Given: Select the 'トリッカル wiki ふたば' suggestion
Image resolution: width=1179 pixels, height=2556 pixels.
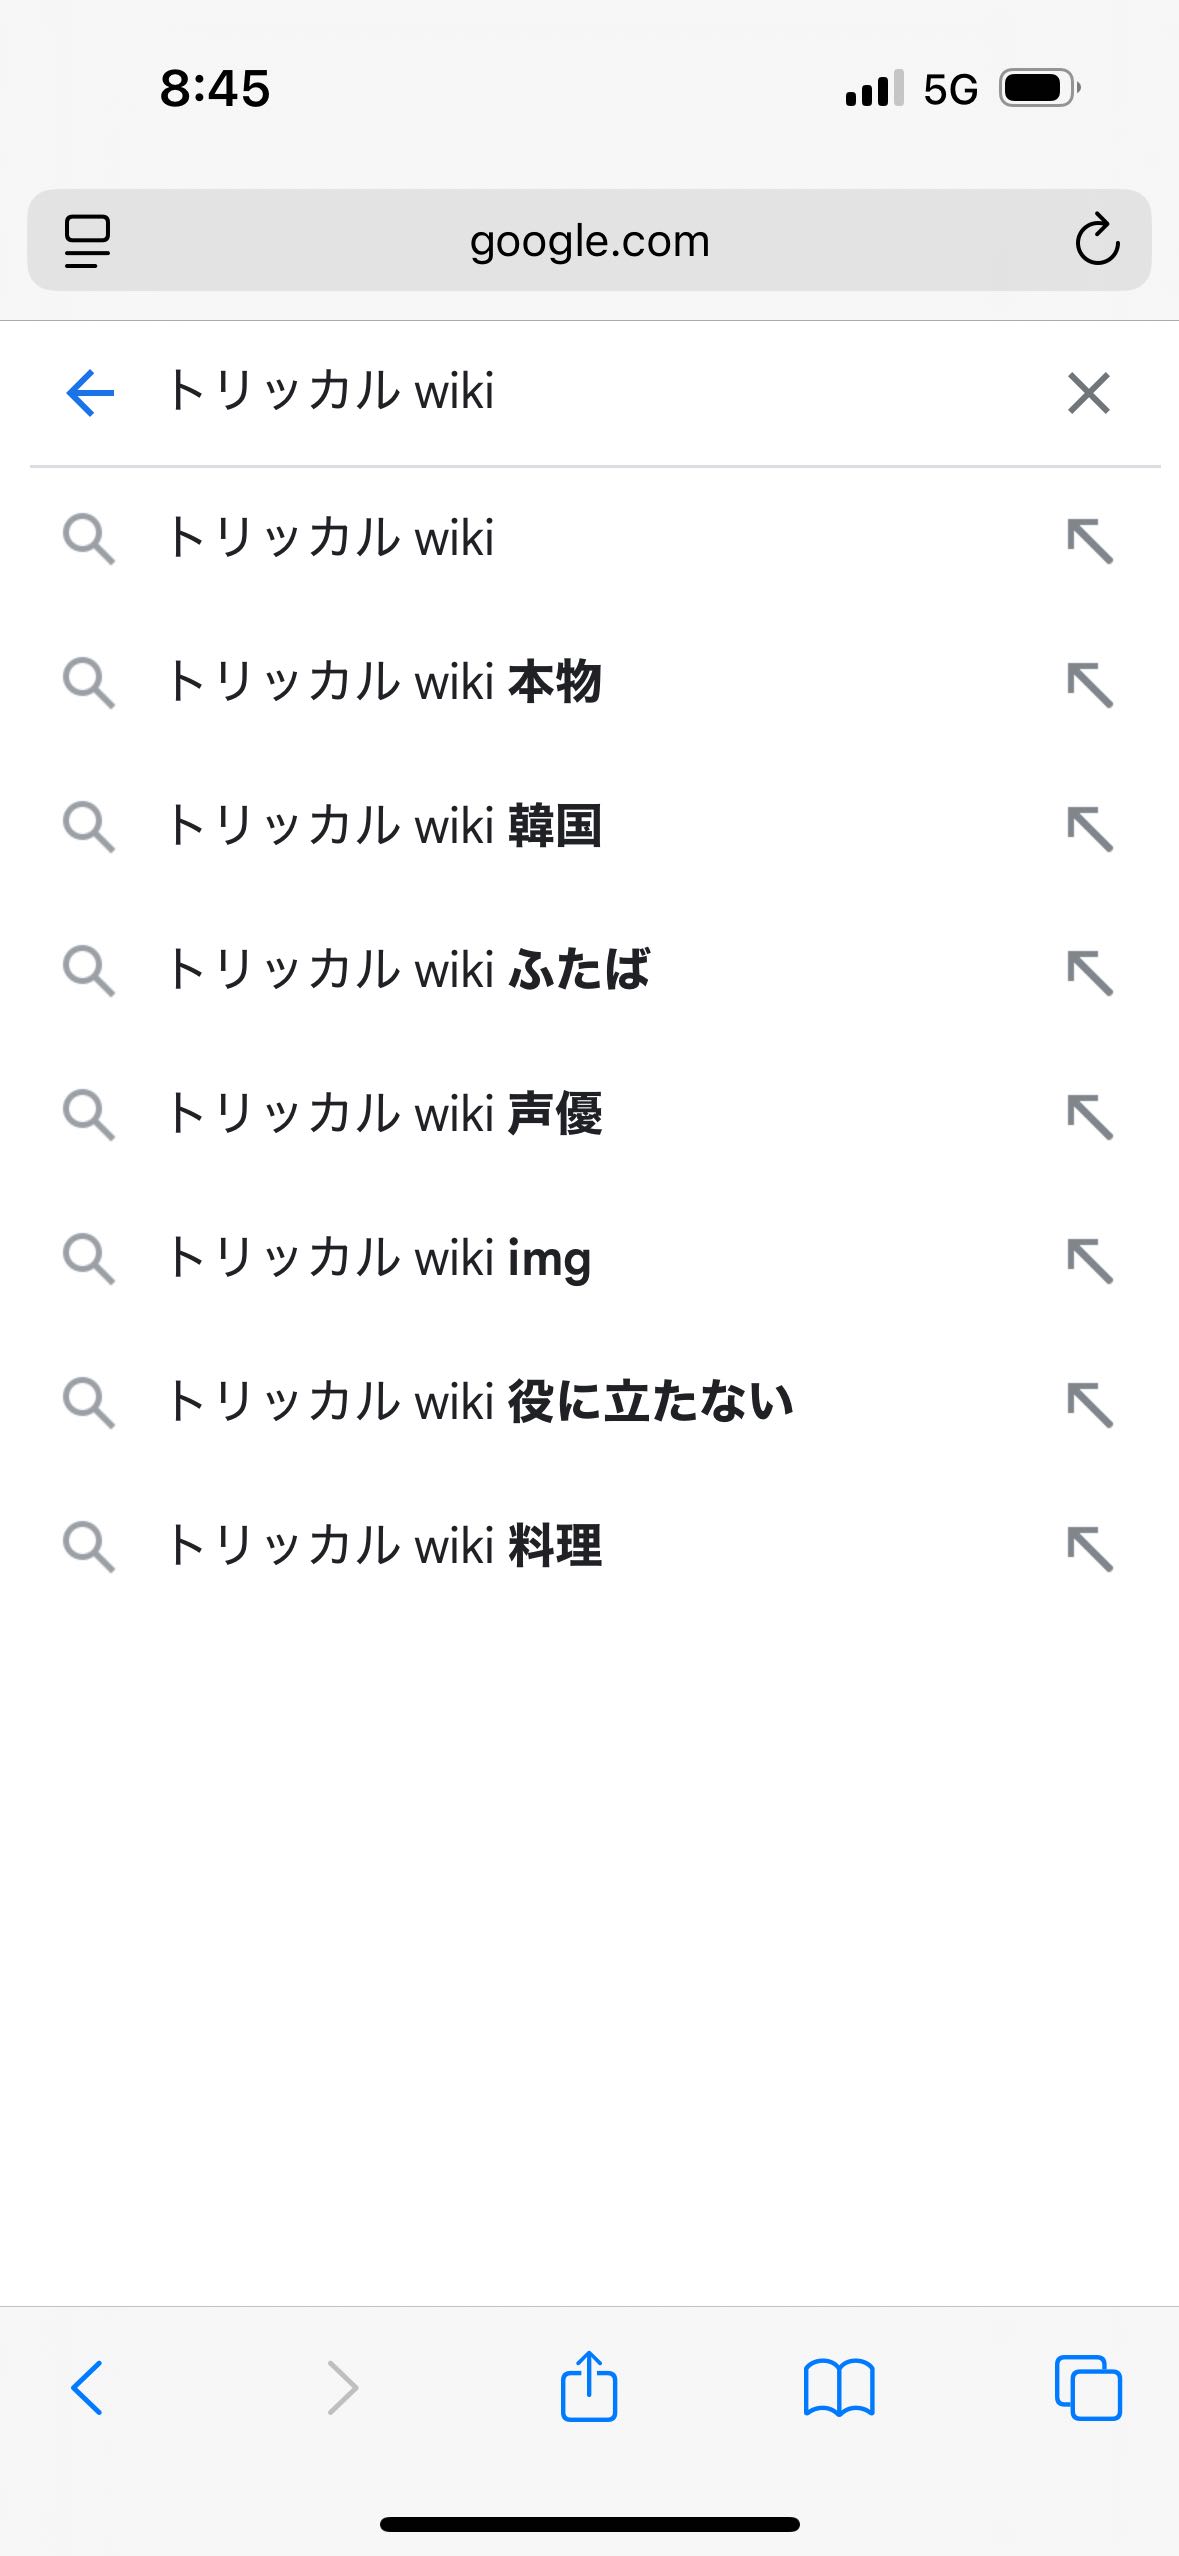Looking at the screenshot, I should [x=408, y=970].
